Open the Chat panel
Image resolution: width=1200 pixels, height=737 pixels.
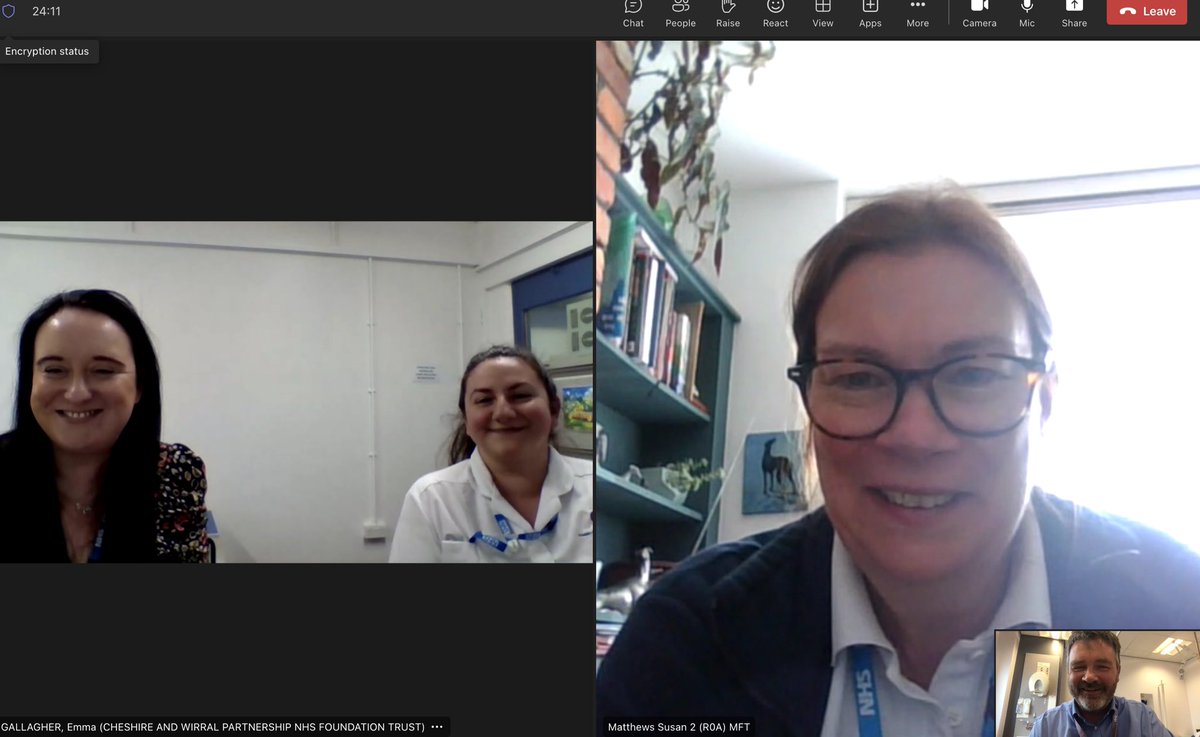coord(633,14)
